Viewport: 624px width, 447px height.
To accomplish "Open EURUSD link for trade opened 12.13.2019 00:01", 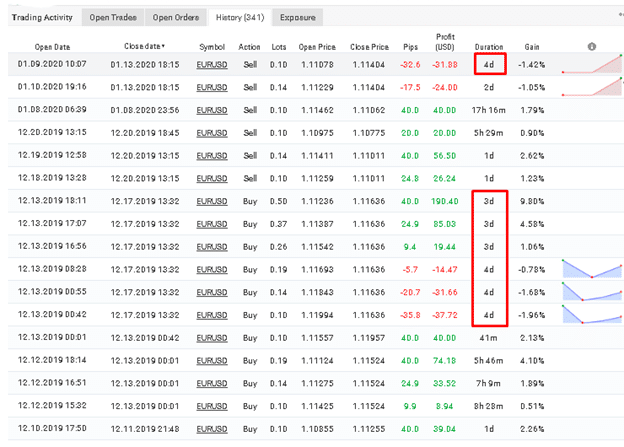I will click(x=212, y=338).
